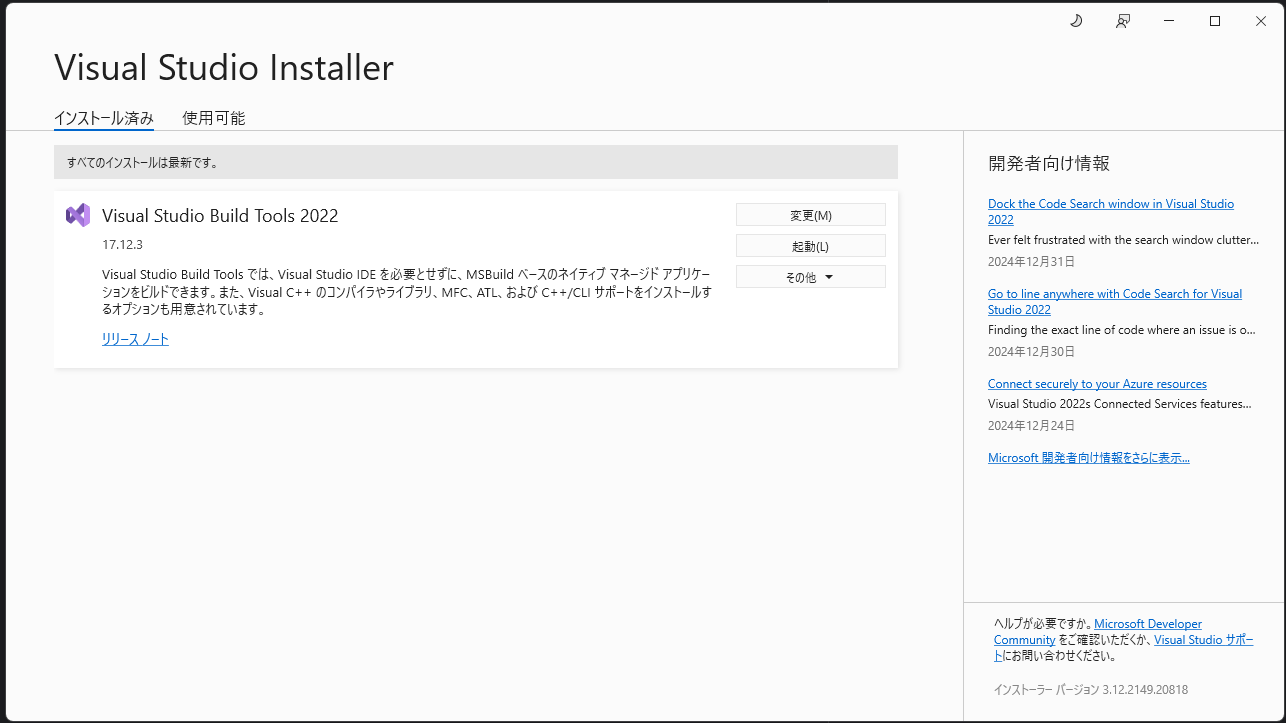Switch to the 使用可能 tab
Image resolution: width=1286 pixels, height=723 pixels.
tap(213, 118)
